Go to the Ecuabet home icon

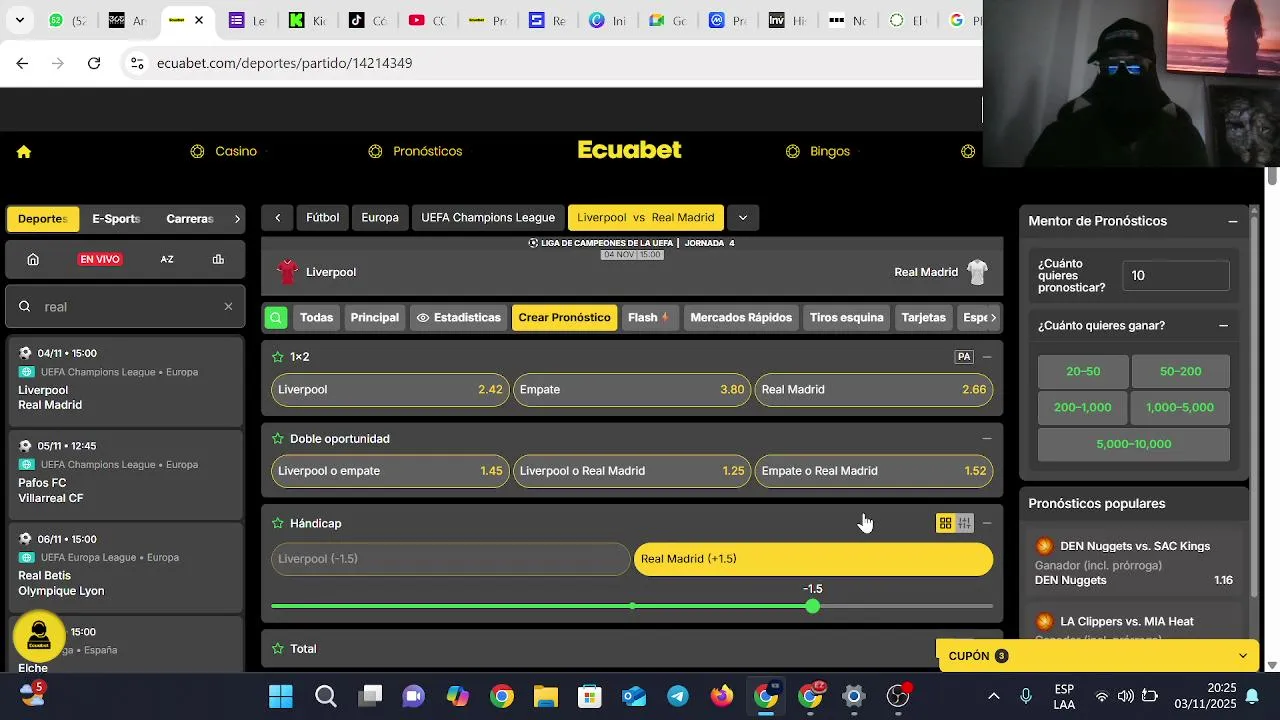point(24,152)
